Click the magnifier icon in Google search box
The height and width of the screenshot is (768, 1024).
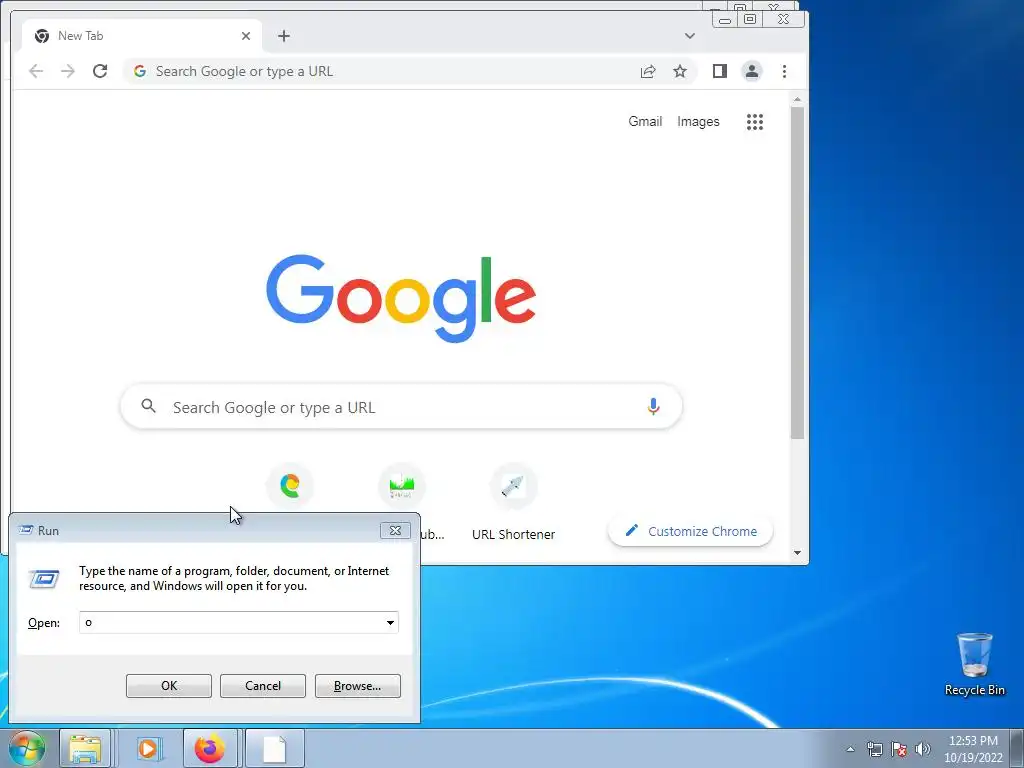tap(148, 406)
